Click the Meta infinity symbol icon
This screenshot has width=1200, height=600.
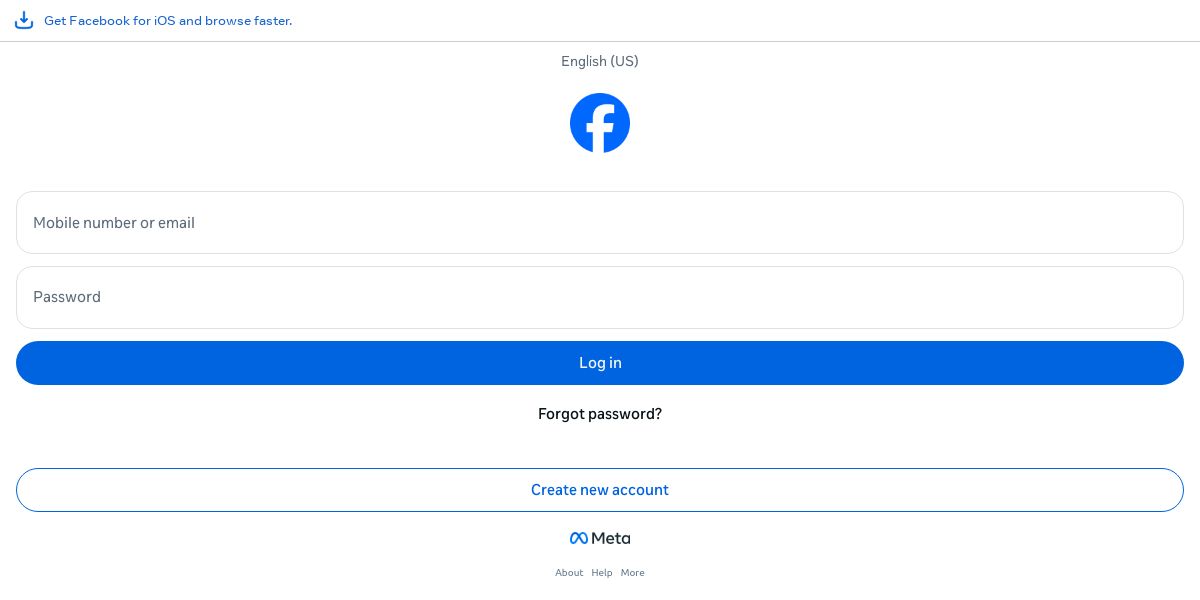[x=579, y=538]
